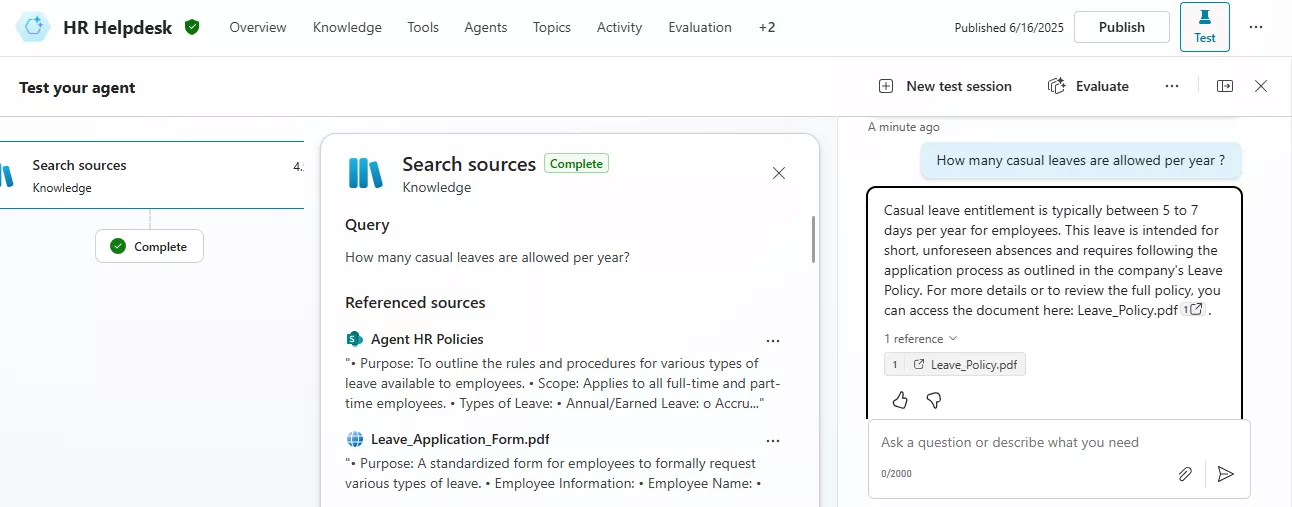Open more options for Leave_Application_Form.pdf
The image size is (1292, 507).
(772, 440)
